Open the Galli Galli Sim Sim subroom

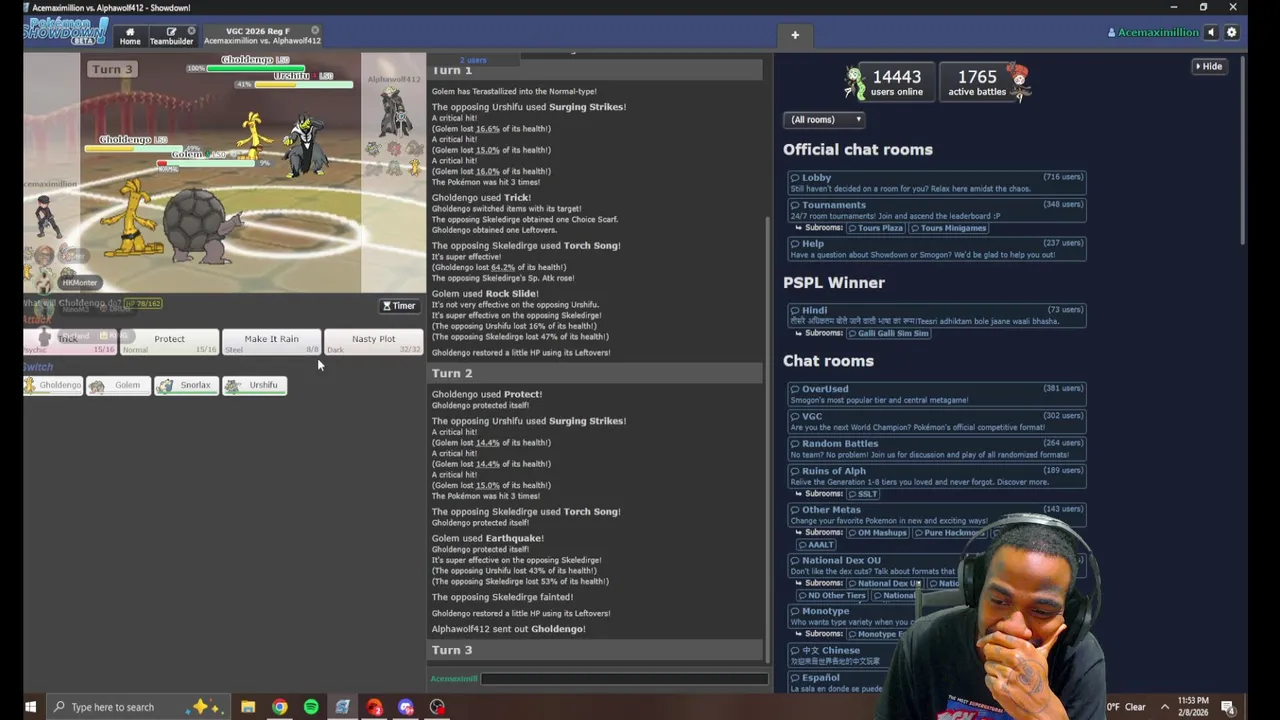click(x=889, y=333)
